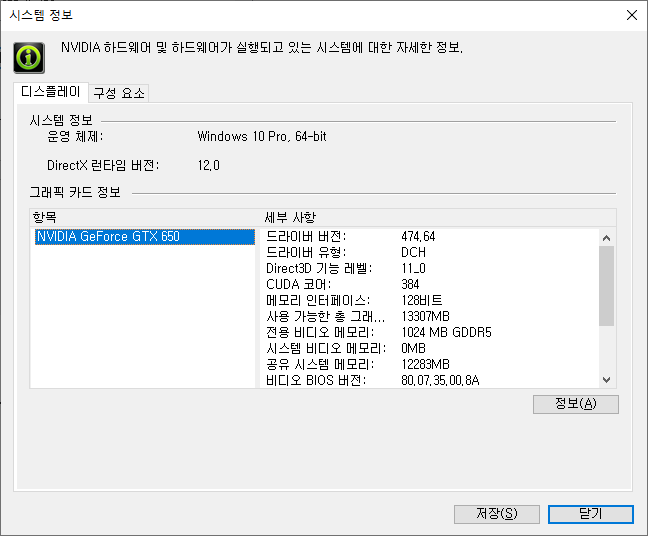
Task: Switch to the 디스플레이 tab
Action: point(51,92)
